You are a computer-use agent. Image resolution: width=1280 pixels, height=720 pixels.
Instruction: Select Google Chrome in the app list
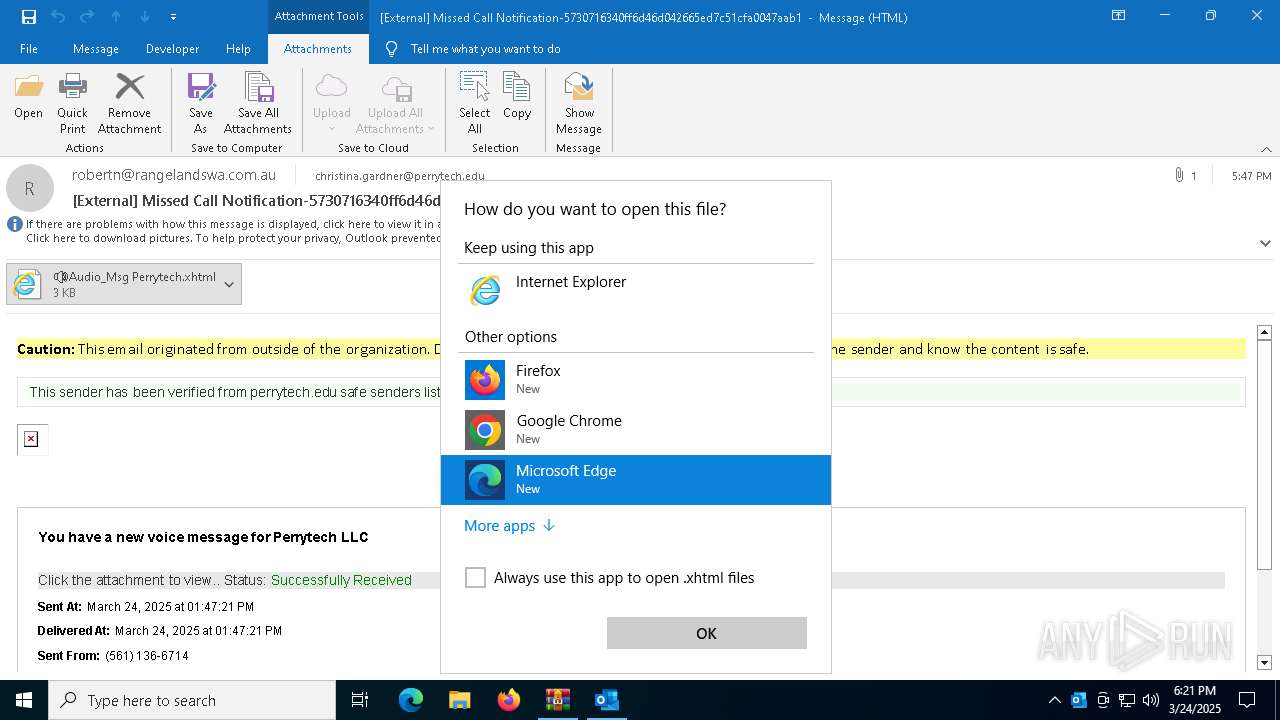(x=636, y=430)
